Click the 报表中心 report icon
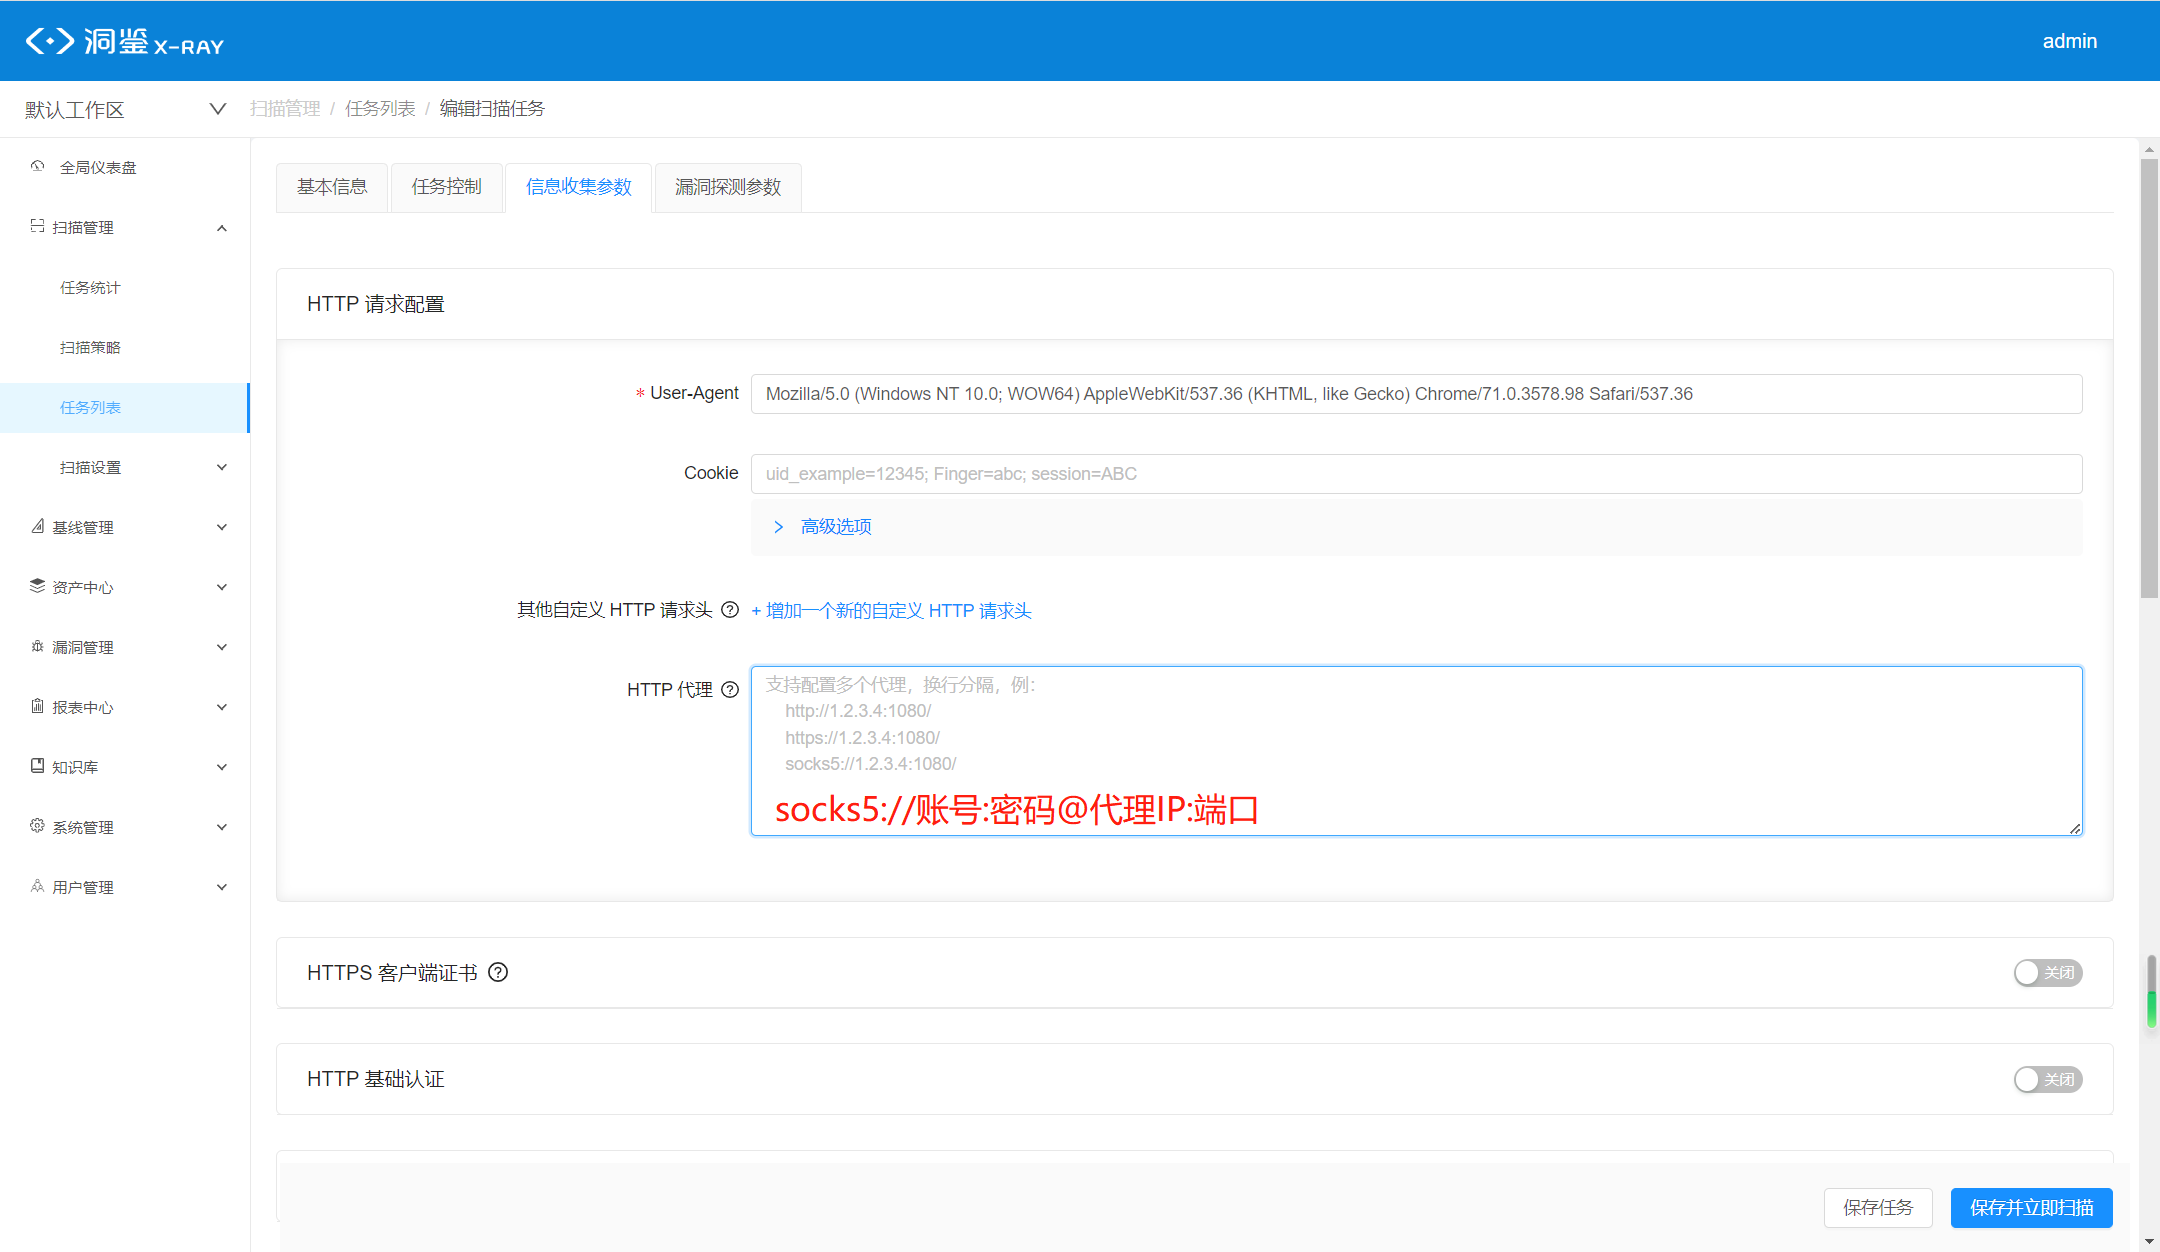Image resolution: width=2160 pixels, height=1252 pixels. point(37,706)
